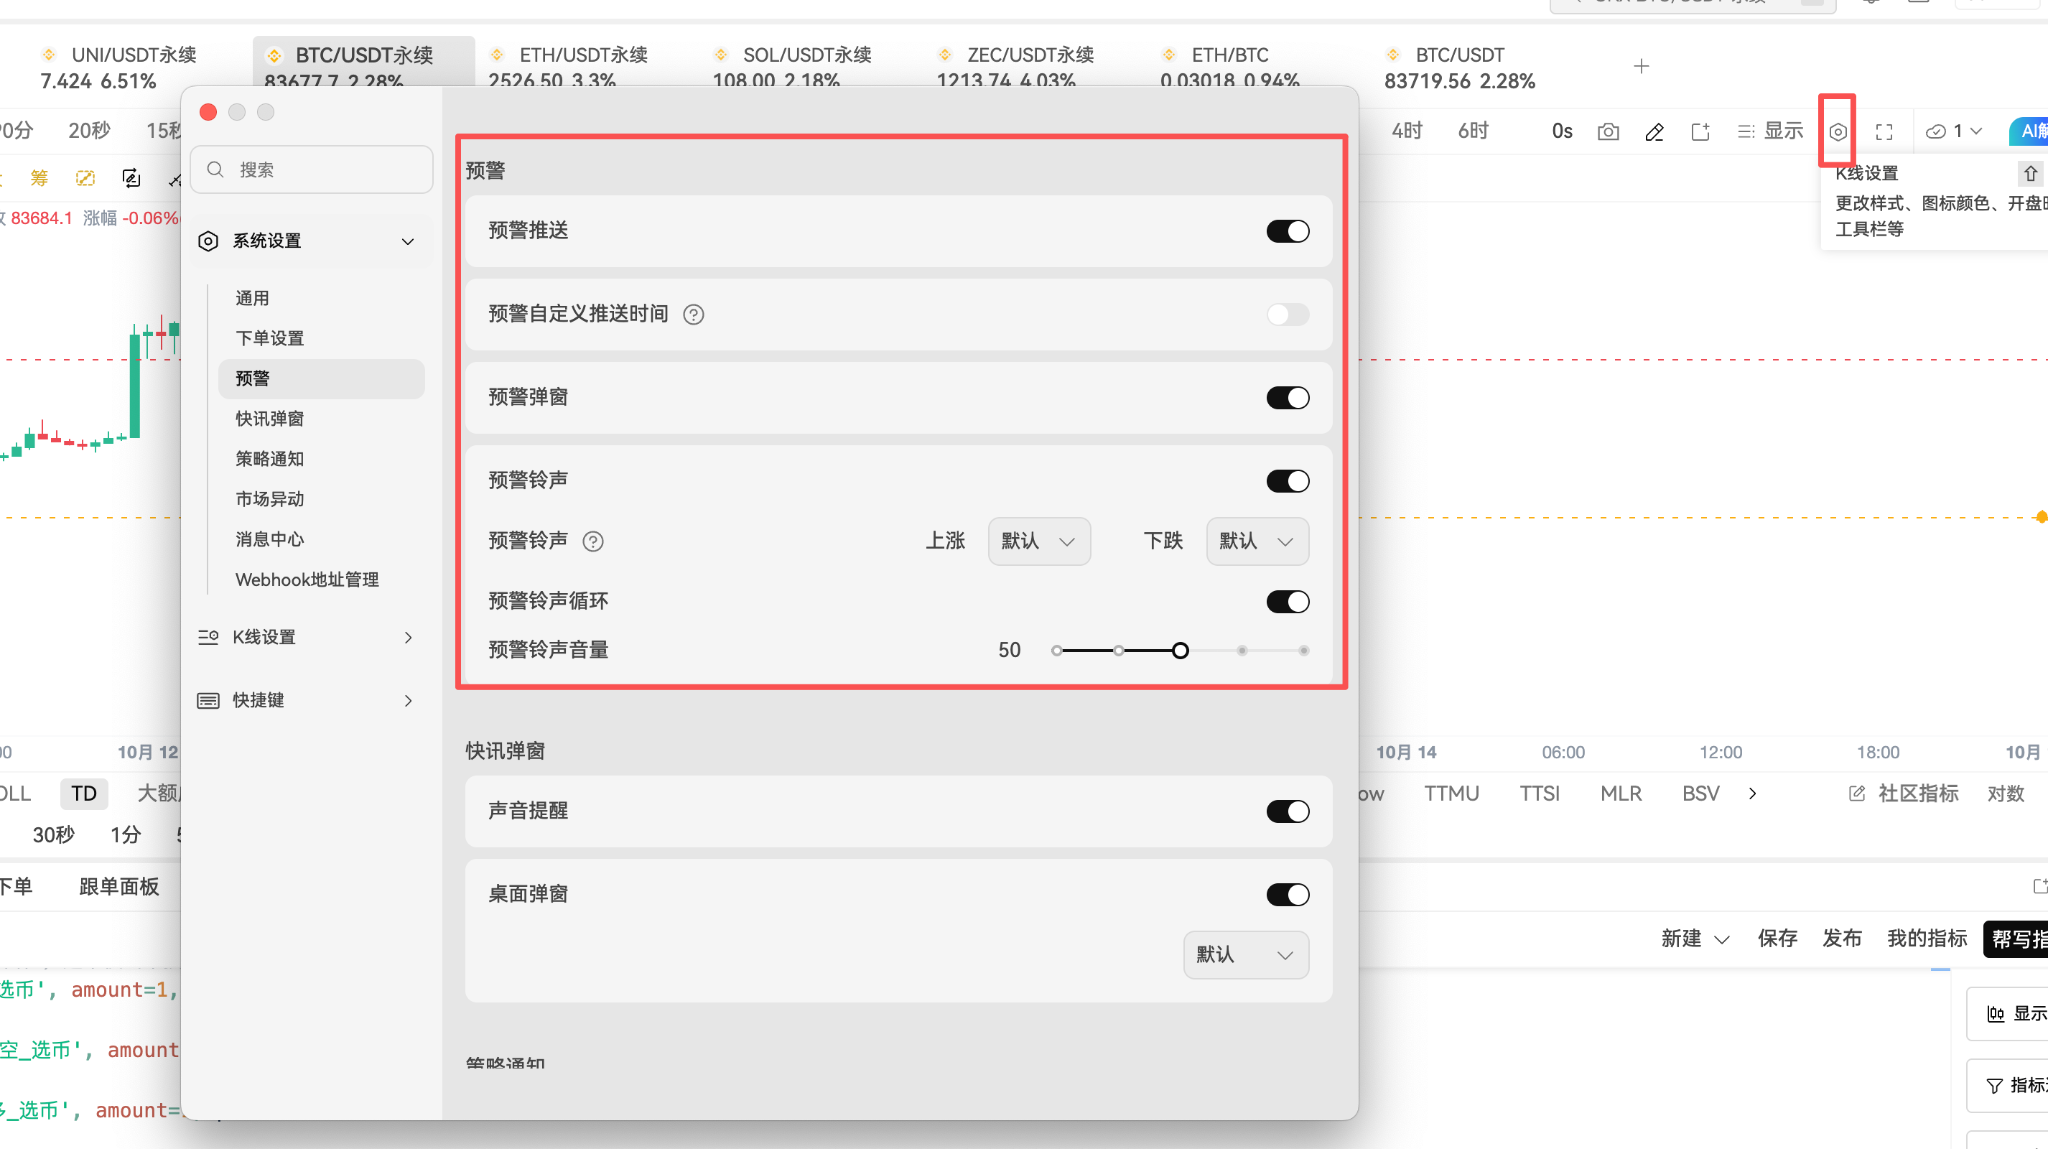2048x1149 pixels.
Task: Click the upload arrow icon in tooltip
Action: 2030,173
